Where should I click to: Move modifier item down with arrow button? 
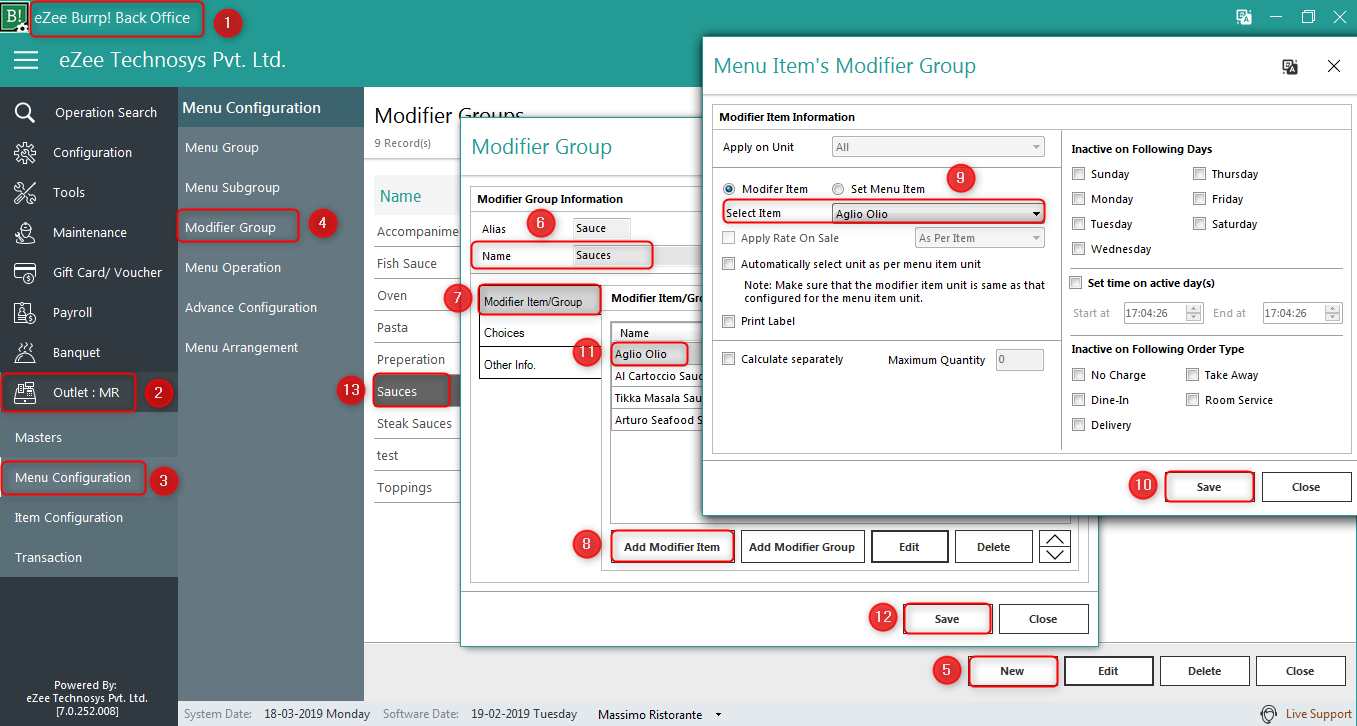pos(1055,555)
